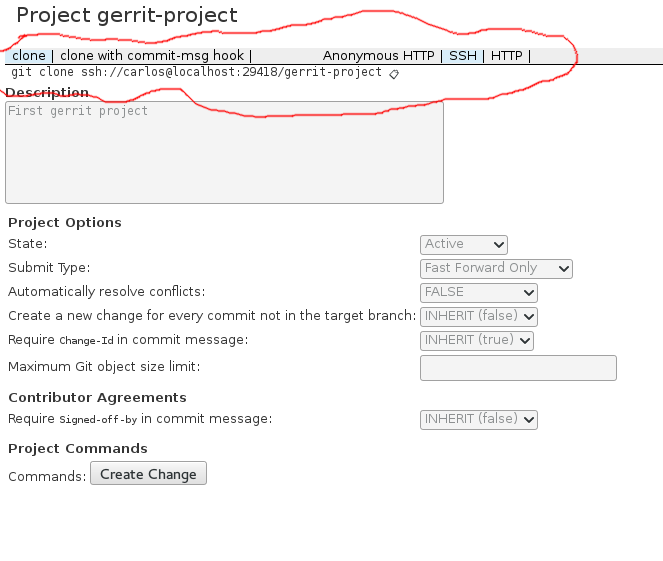Switch protocol to Anonymous HTTP
The image size is (663, 561).
[x=378, y=56]
